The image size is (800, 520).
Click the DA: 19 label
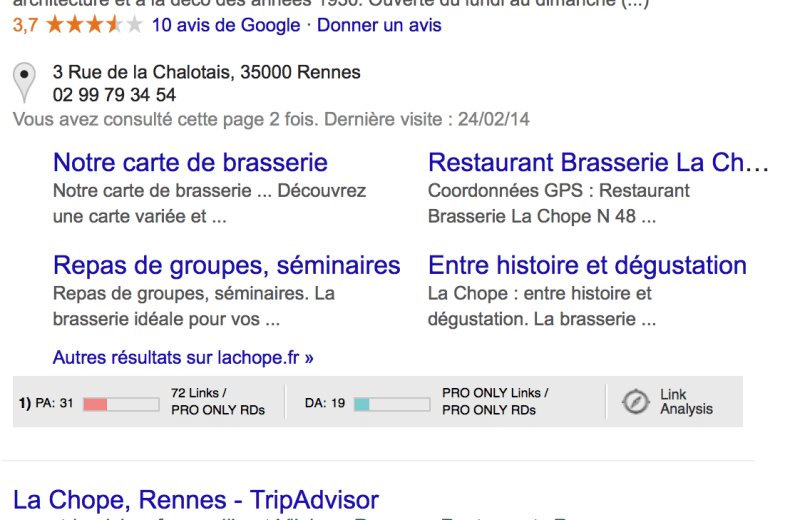pyautogui.click(x=325, y=403)
